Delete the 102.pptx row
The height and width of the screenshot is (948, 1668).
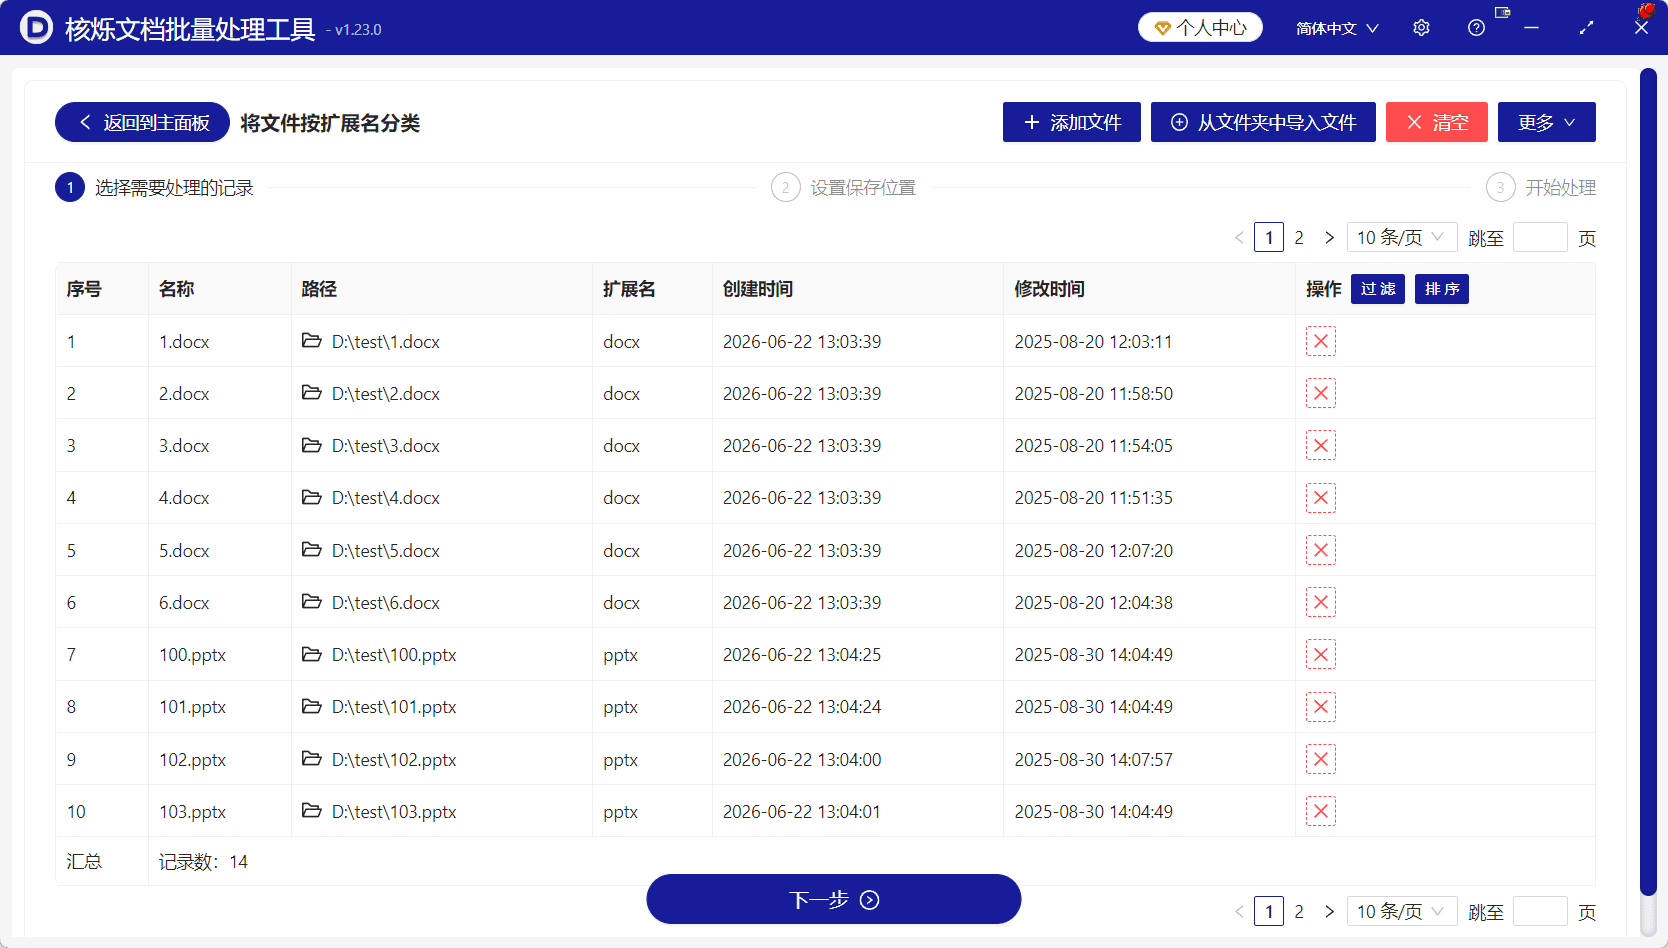pos(1320,759)
